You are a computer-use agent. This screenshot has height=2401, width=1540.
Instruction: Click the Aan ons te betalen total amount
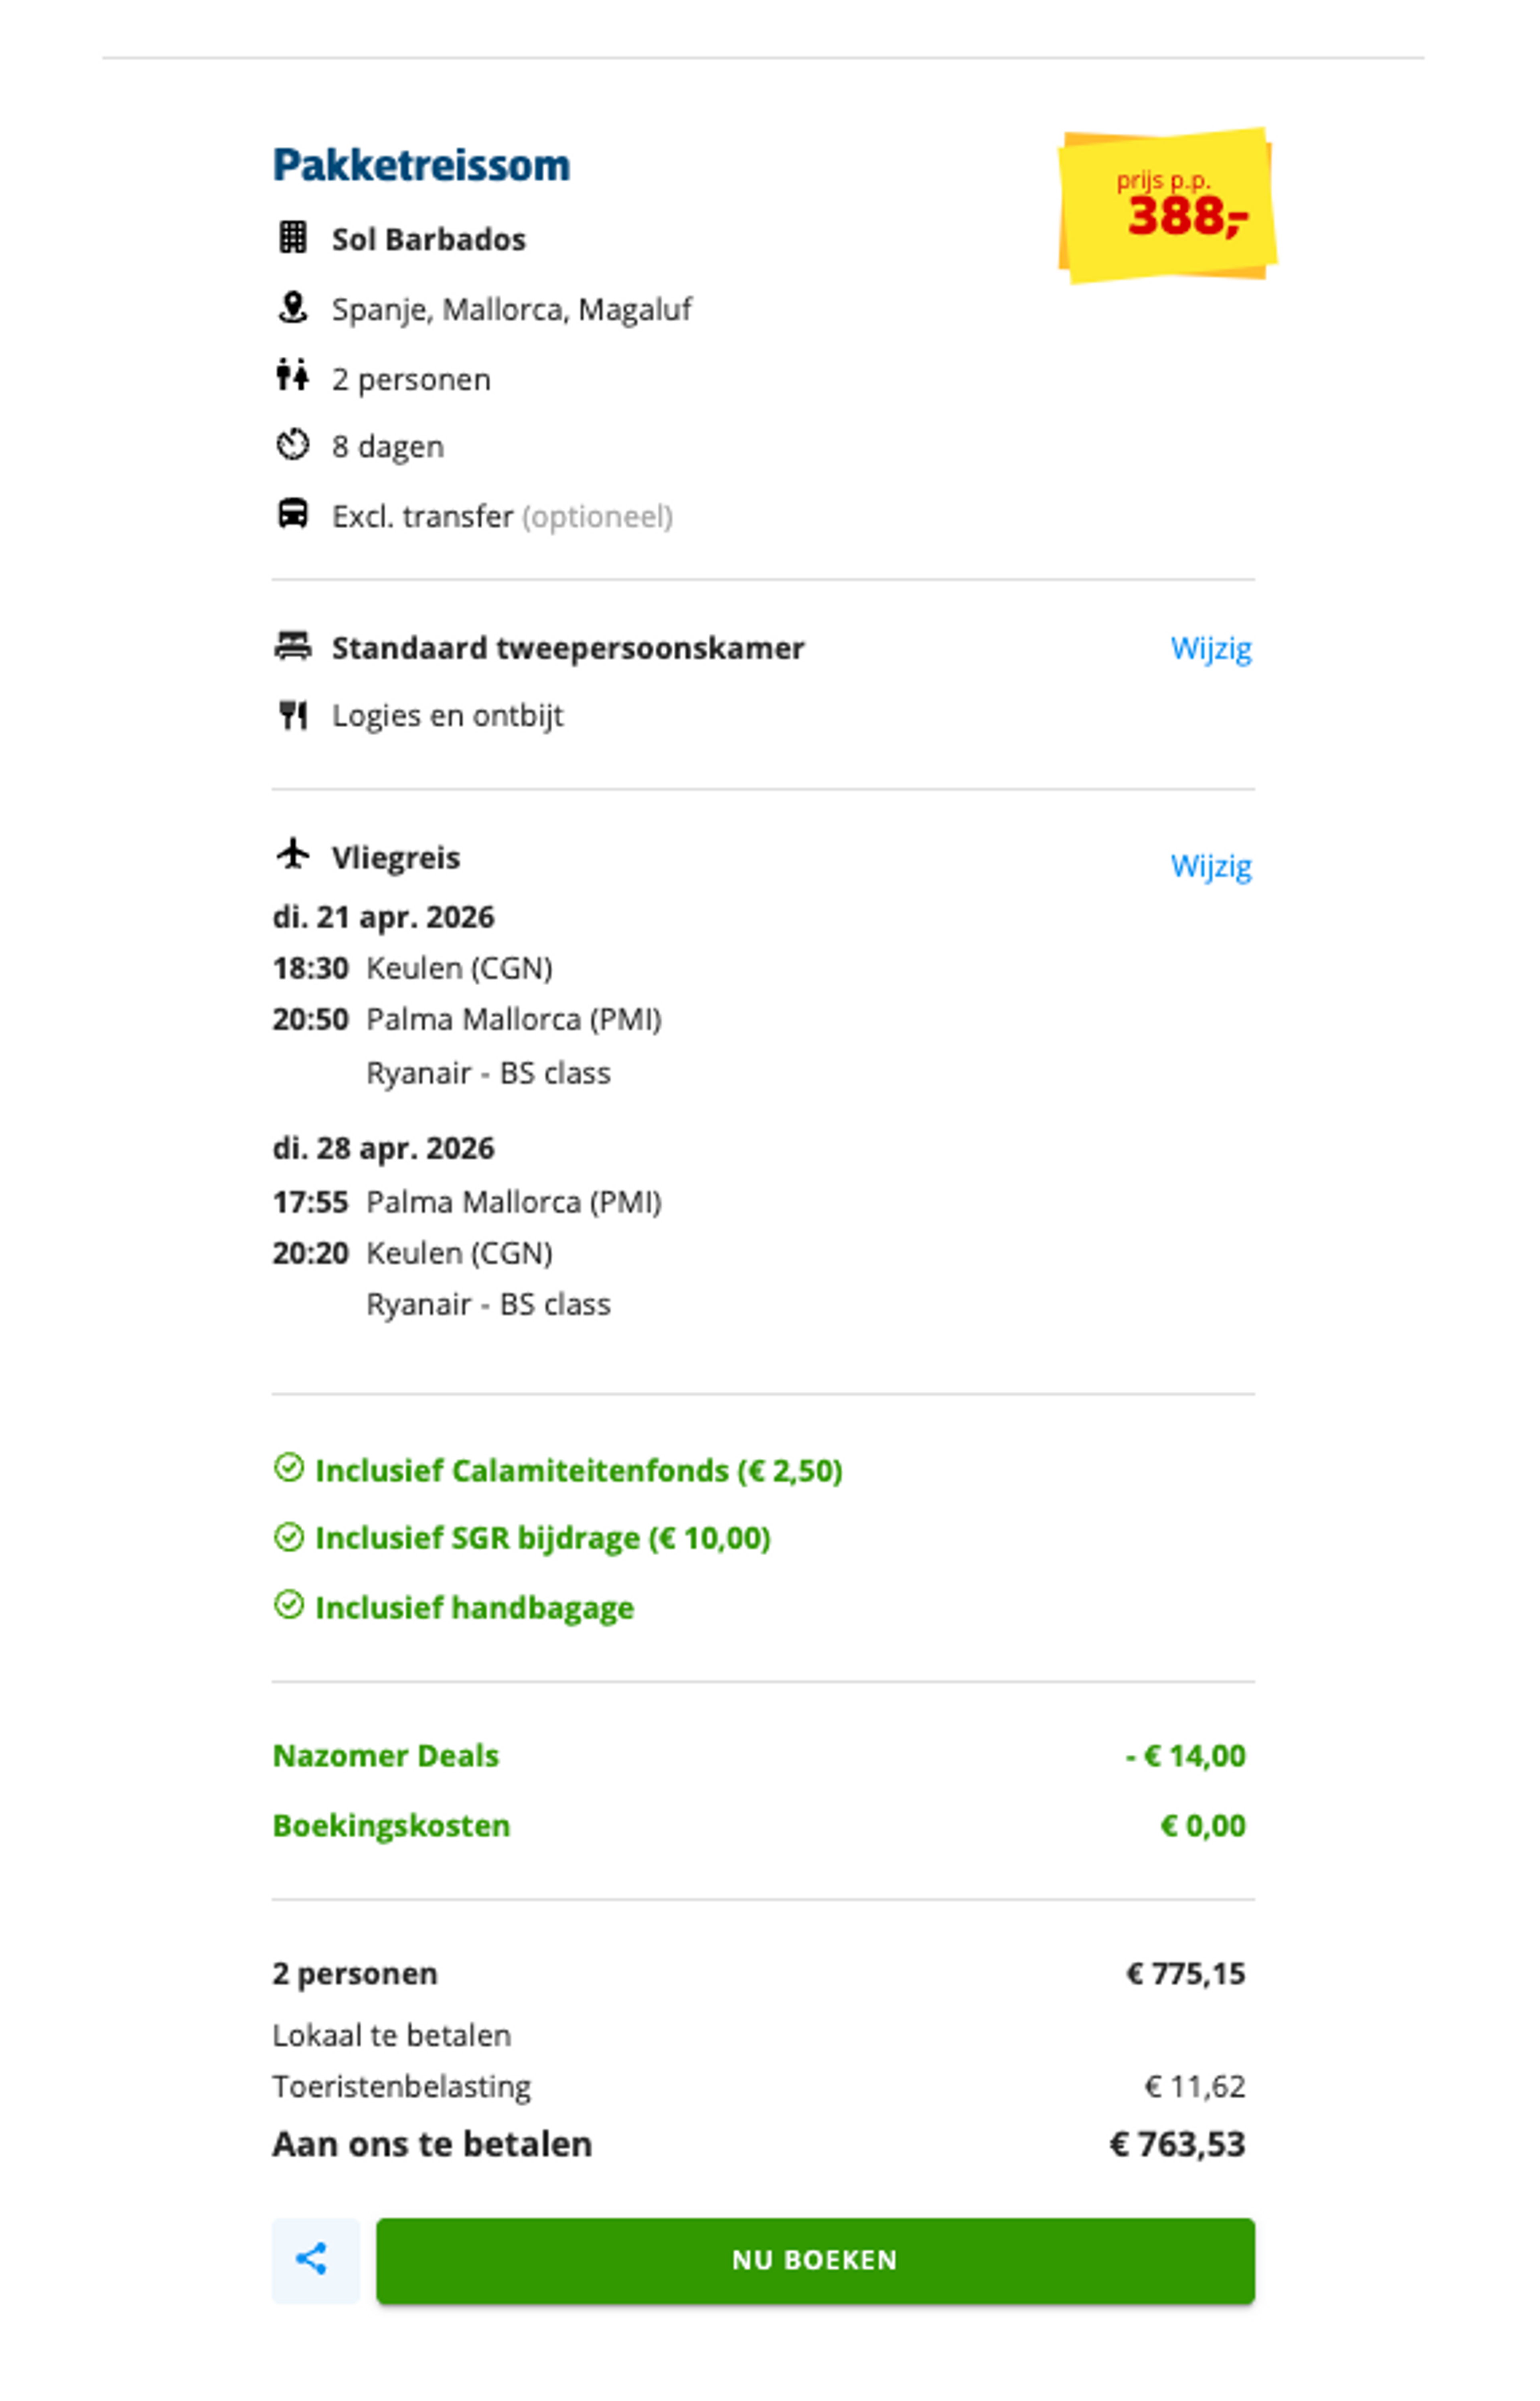1180,2143
